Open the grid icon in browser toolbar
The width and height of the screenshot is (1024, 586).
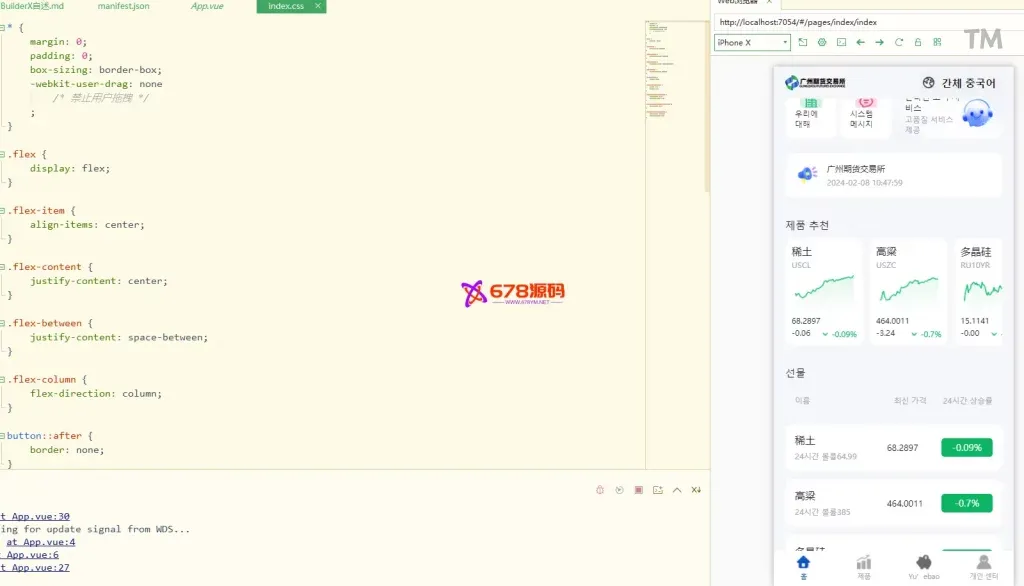click(937, 42)
